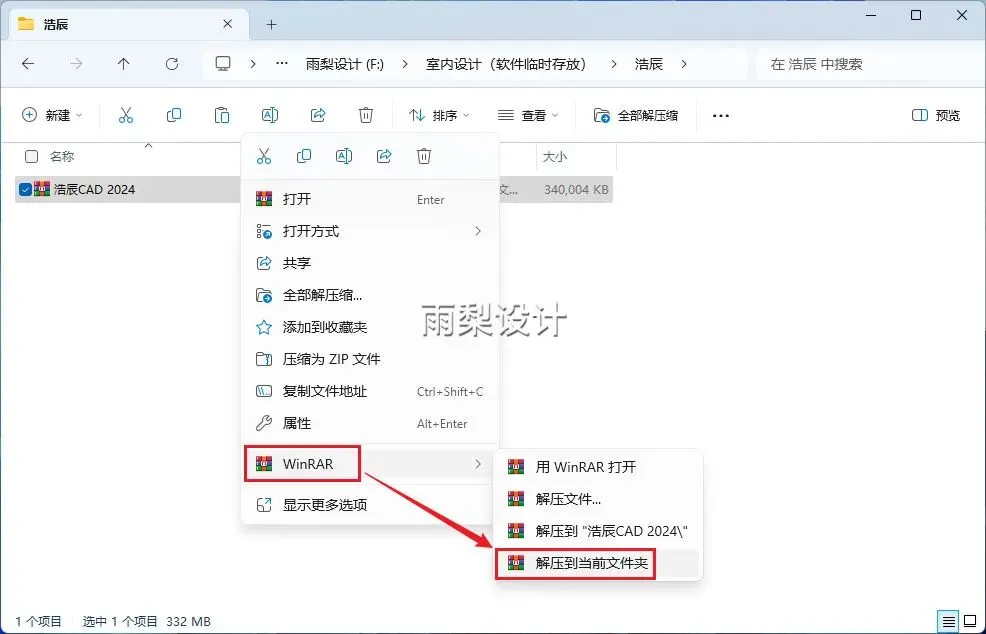The image size is (986, 634).
Task: Open a new tab with plus button
Action: point(272,25)
